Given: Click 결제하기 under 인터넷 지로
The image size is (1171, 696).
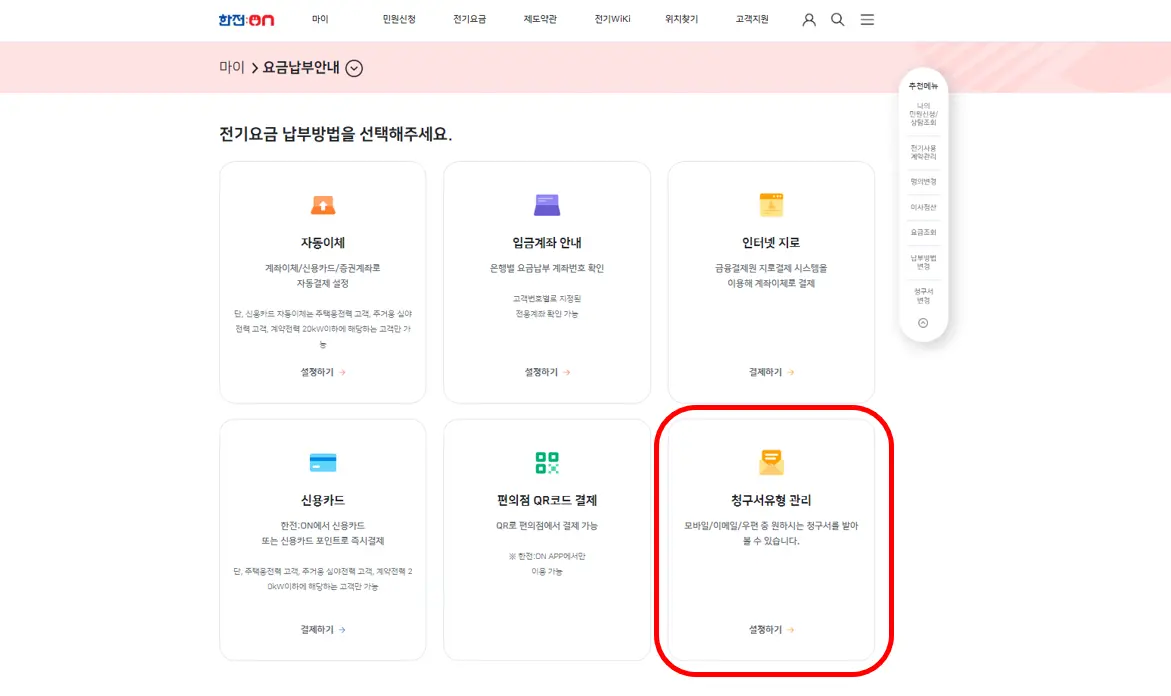Looking at the screenshot, I should [771, 371].
